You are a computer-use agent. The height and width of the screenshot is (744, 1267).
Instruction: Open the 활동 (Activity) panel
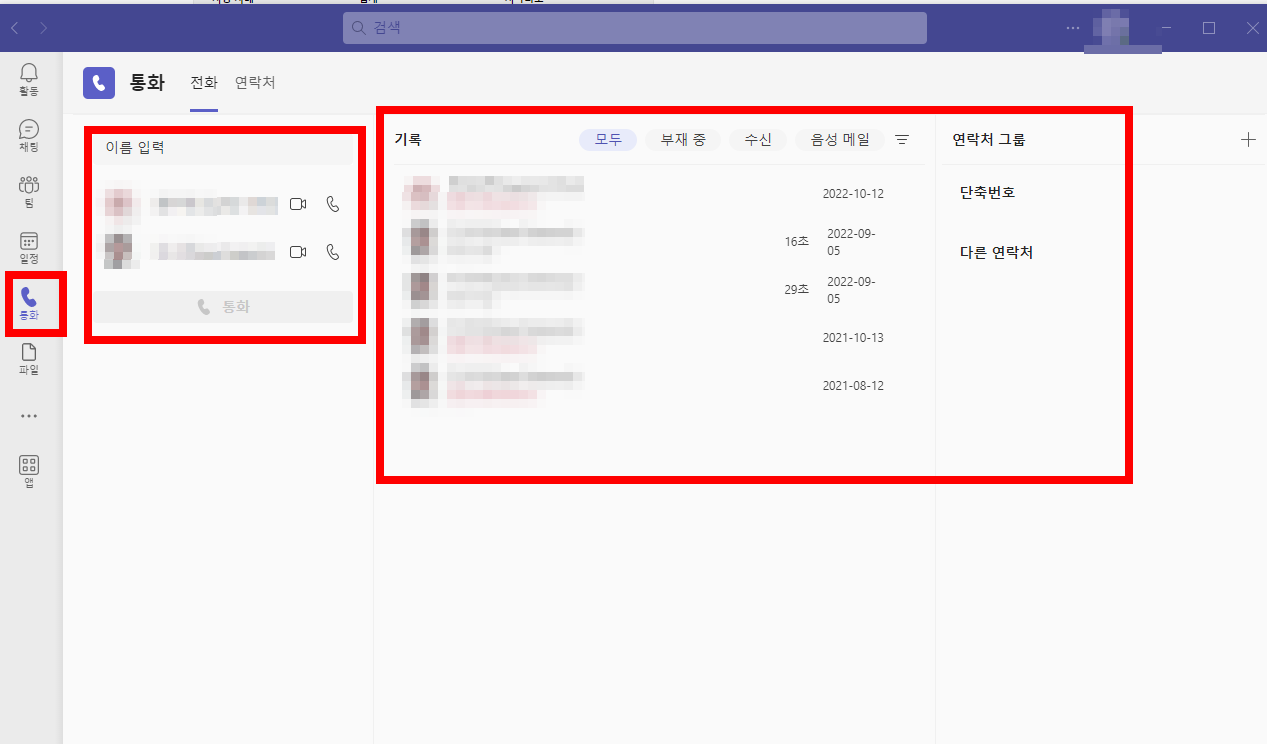28,79
